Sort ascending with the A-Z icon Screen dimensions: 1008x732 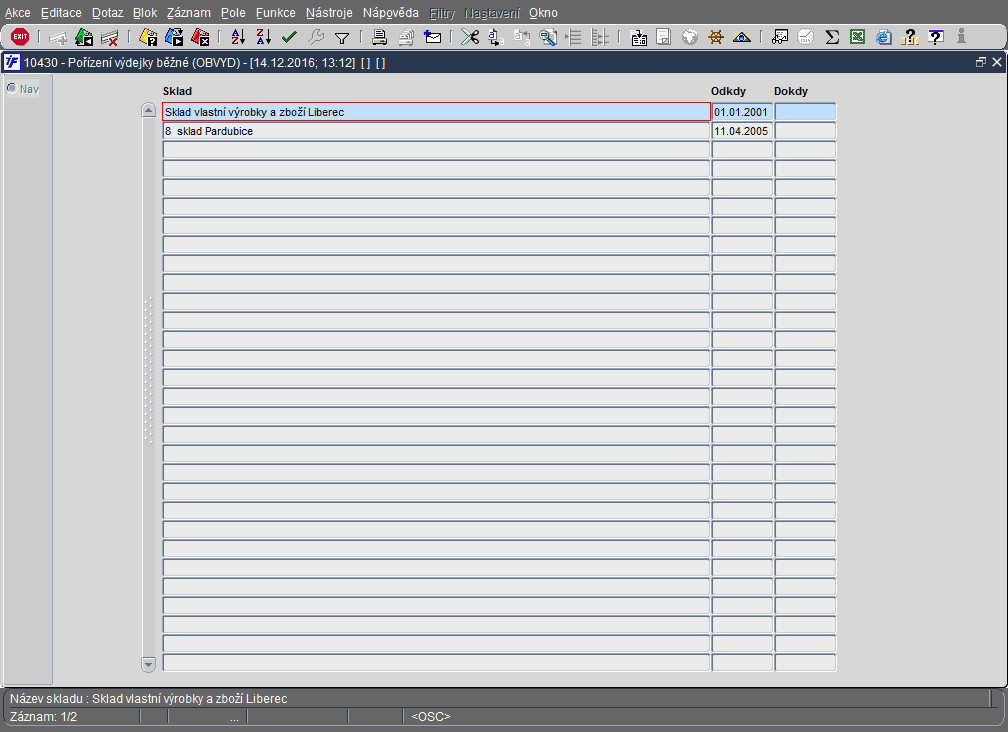tap(238, 37)
